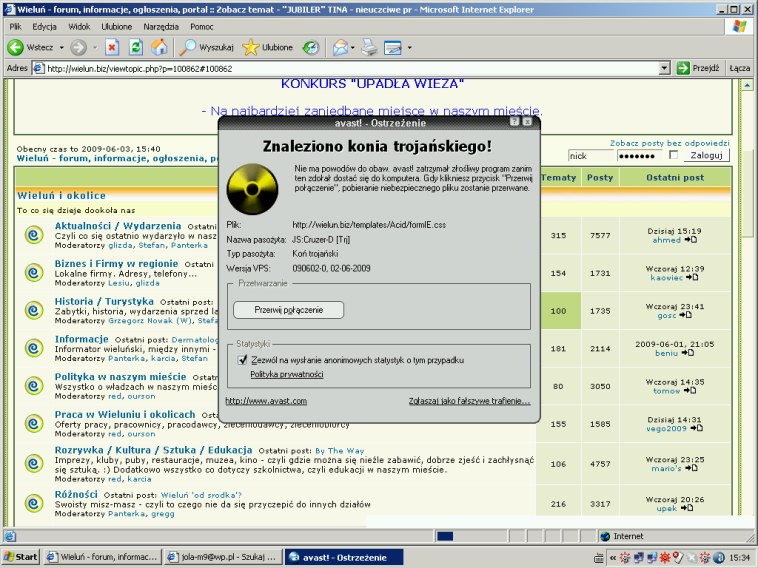Click the Przerwij połączenie button
Screen dimensions: 758x568
(289, 310)
